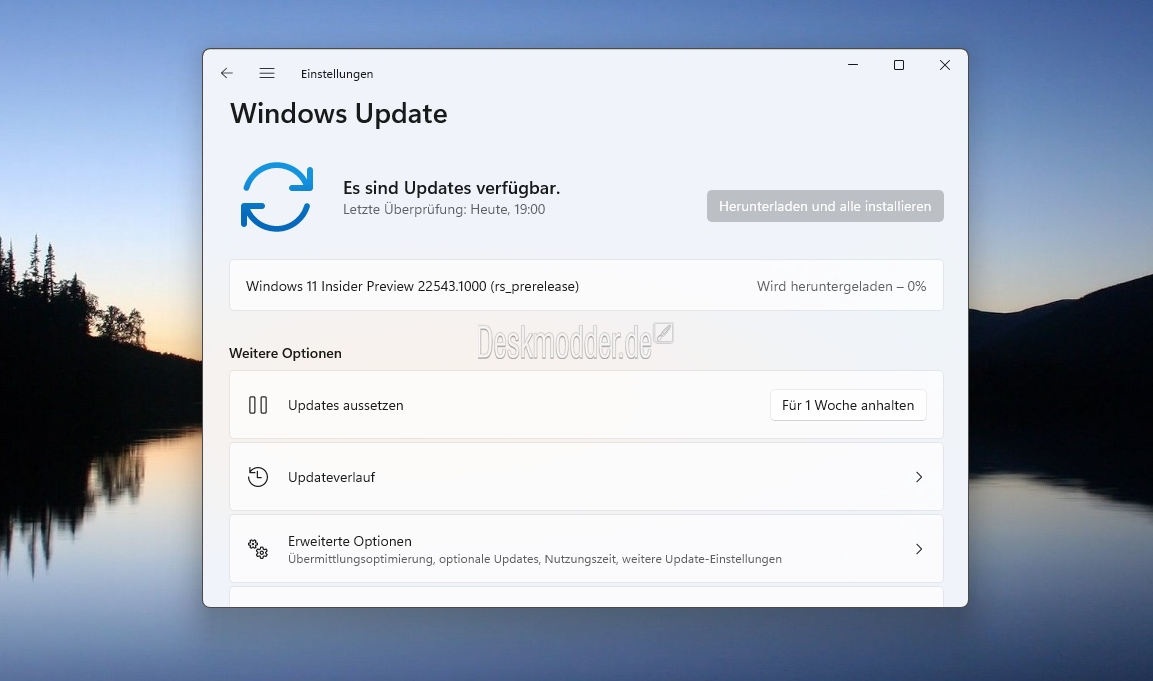Click the Es sind Updates verfügbar heading
The width and height of the screenshot is (1153, 681).
pyautogui.click(x=451, y=188)
